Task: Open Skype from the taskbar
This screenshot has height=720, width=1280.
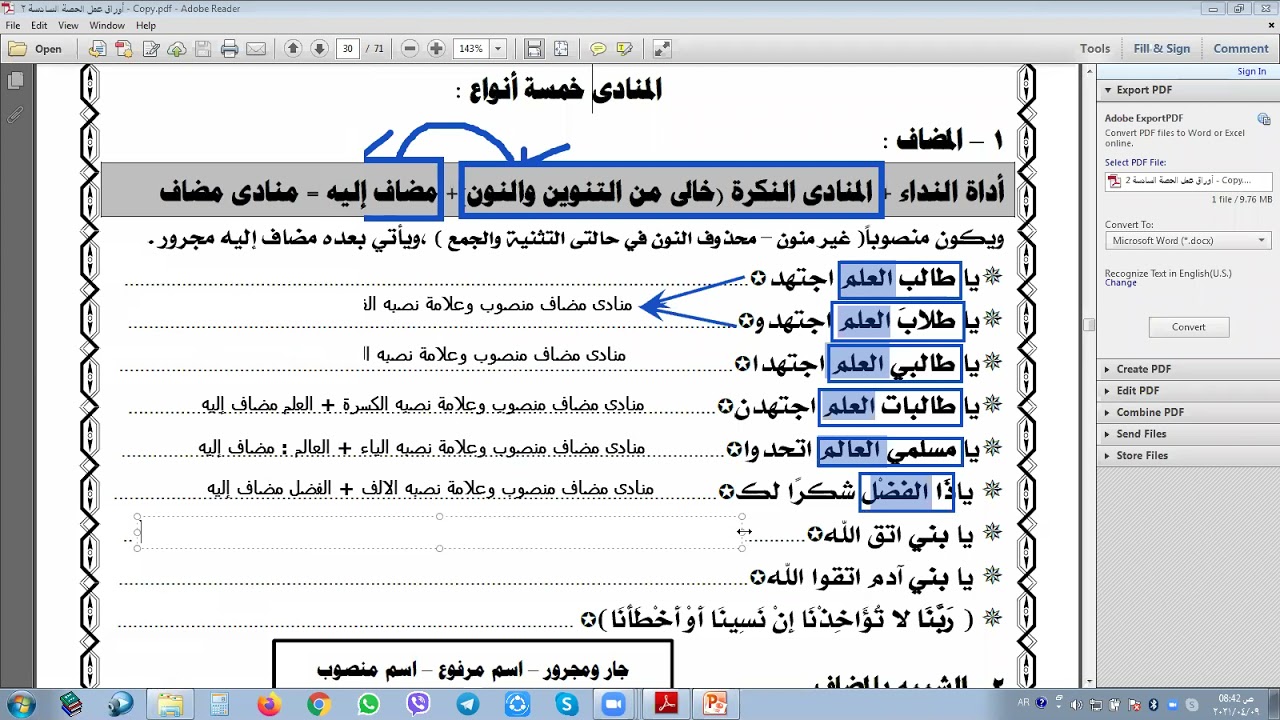Action: pos(567,704)
